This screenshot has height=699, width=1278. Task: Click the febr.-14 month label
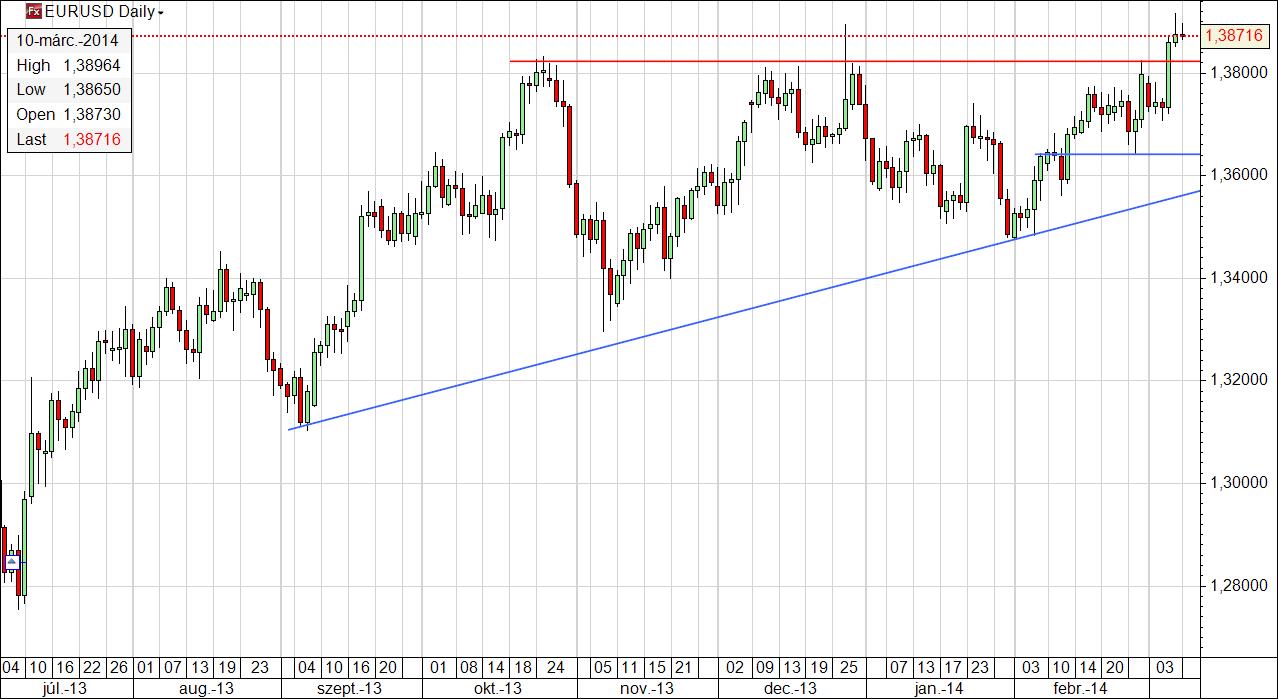point(1080,689)
